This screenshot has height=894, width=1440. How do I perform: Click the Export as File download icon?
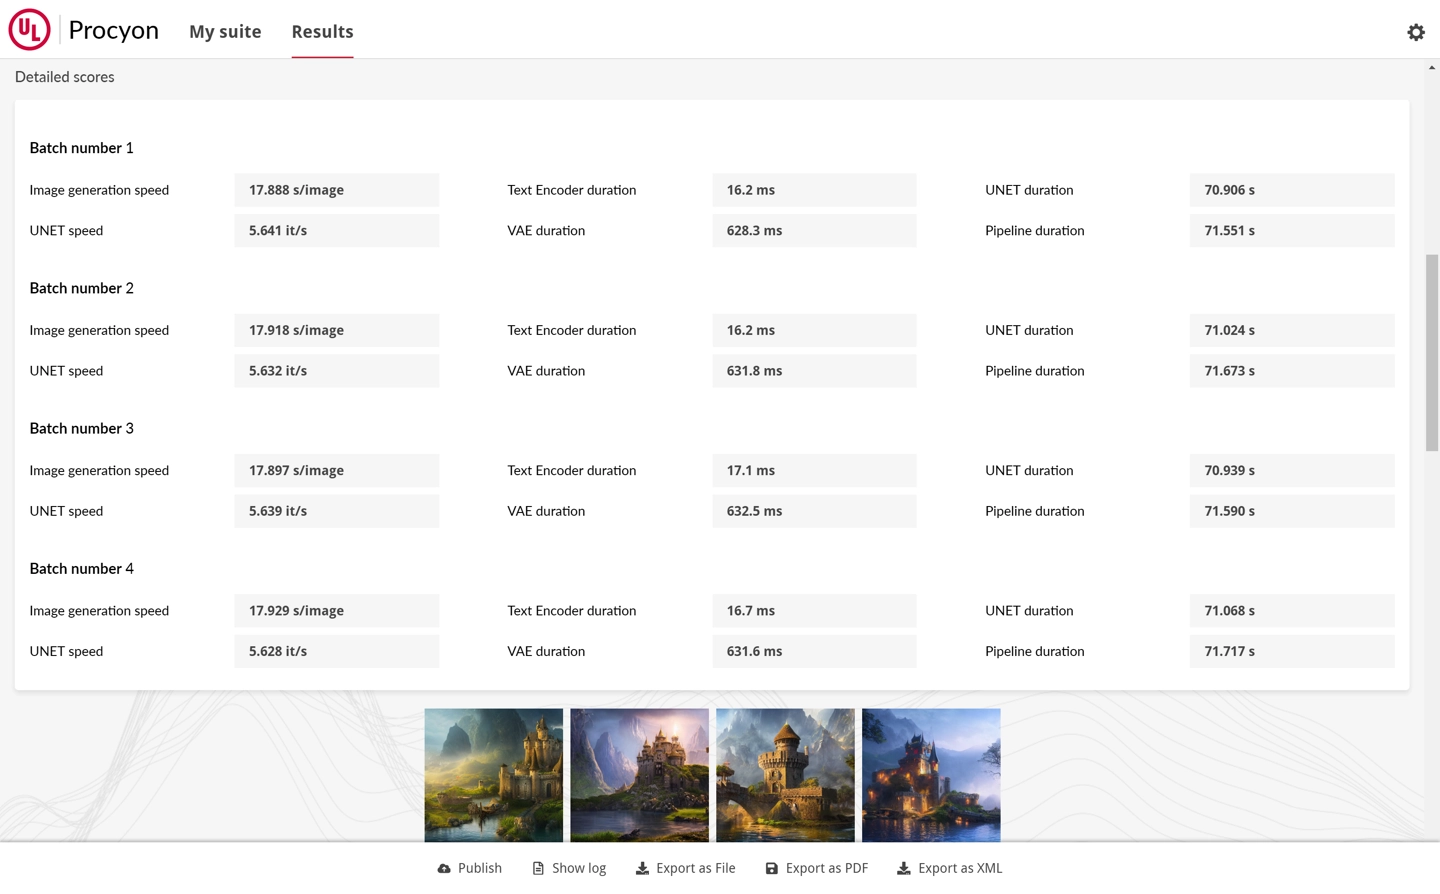click(642, 868)
